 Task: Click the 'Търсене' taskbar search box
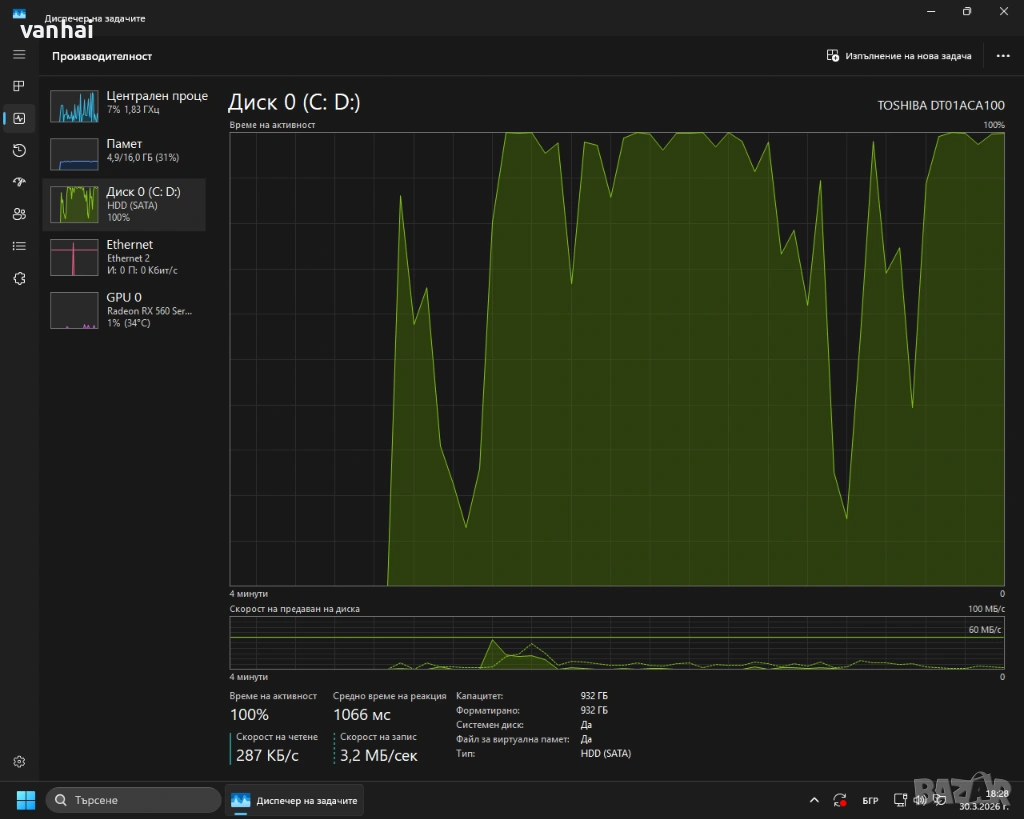pos(134,800)
